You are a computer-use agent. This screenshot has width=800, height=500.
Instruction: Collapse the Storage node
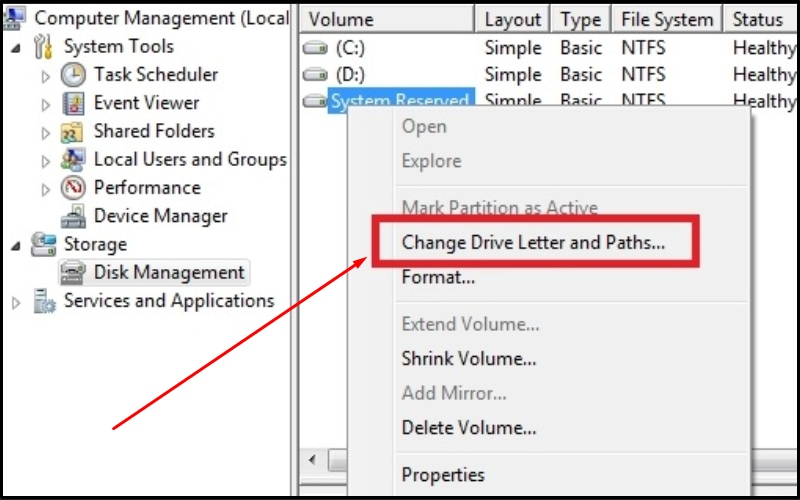tap(16, 246)
